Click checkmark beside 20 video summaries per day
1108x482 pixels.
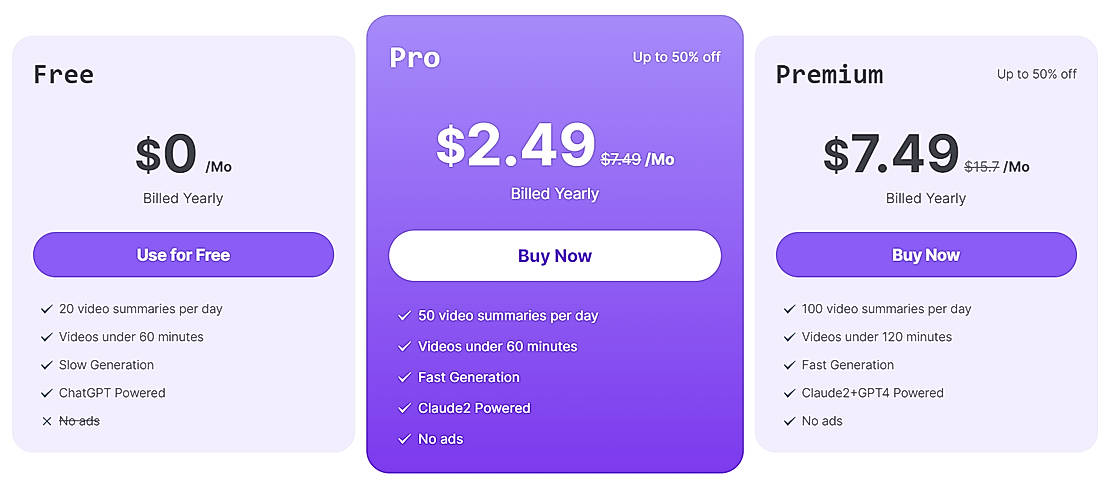(47, 309)
